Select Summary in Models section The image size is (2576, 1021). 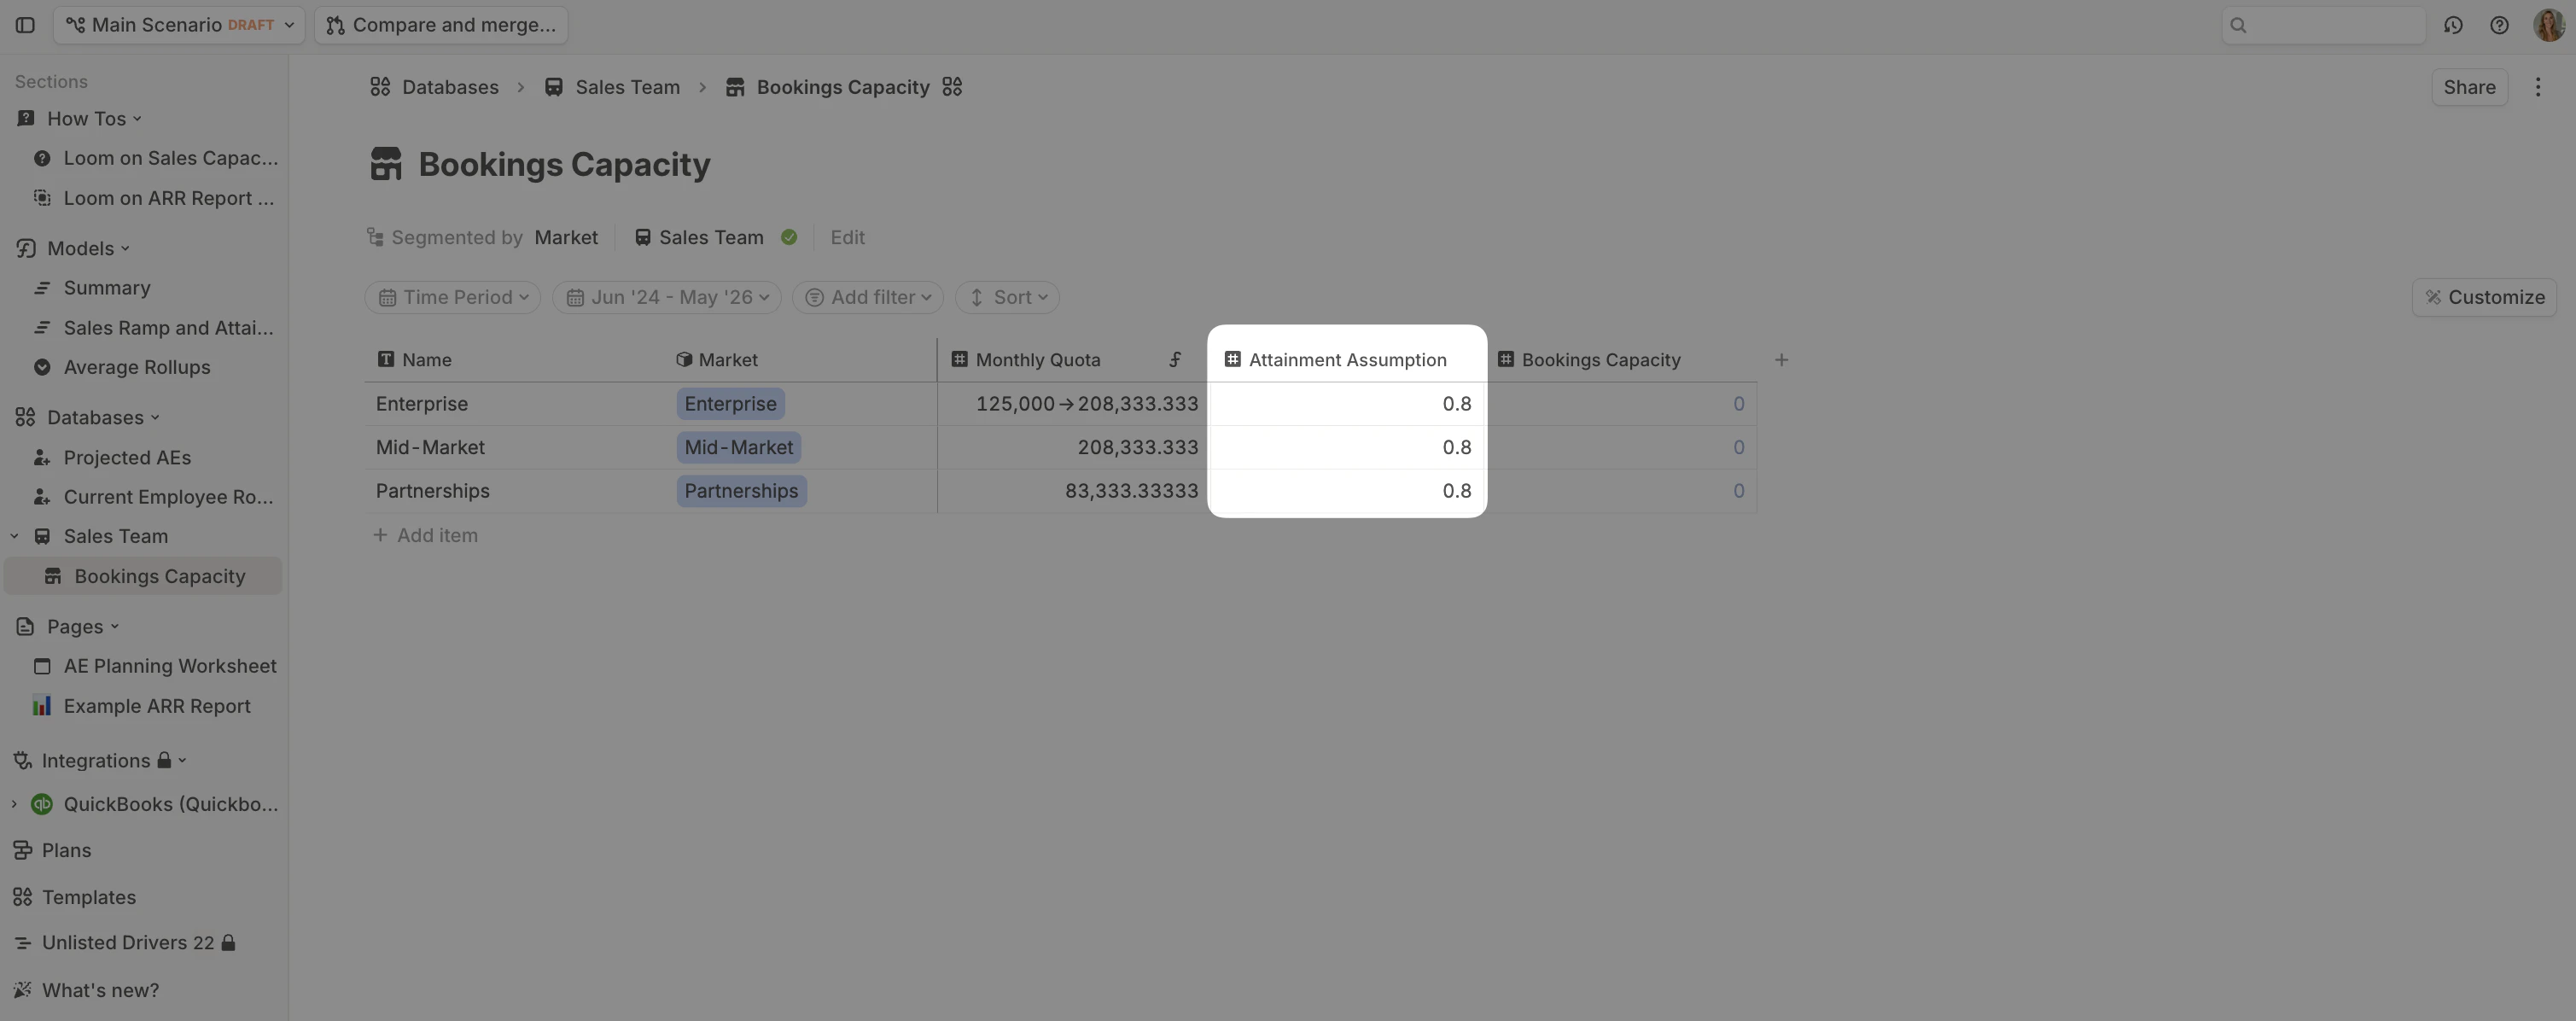pos(107,288)
